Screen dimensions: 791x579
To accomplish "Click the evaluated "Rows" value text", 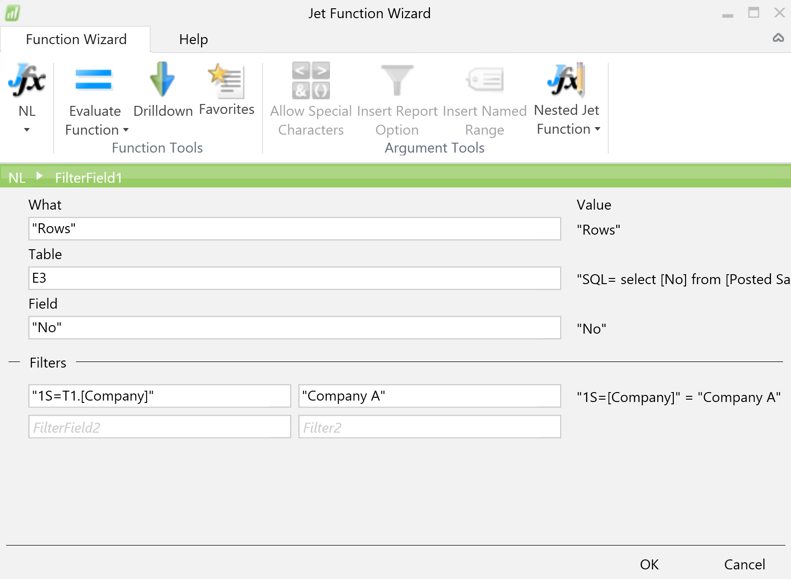I will pos(598,230).
